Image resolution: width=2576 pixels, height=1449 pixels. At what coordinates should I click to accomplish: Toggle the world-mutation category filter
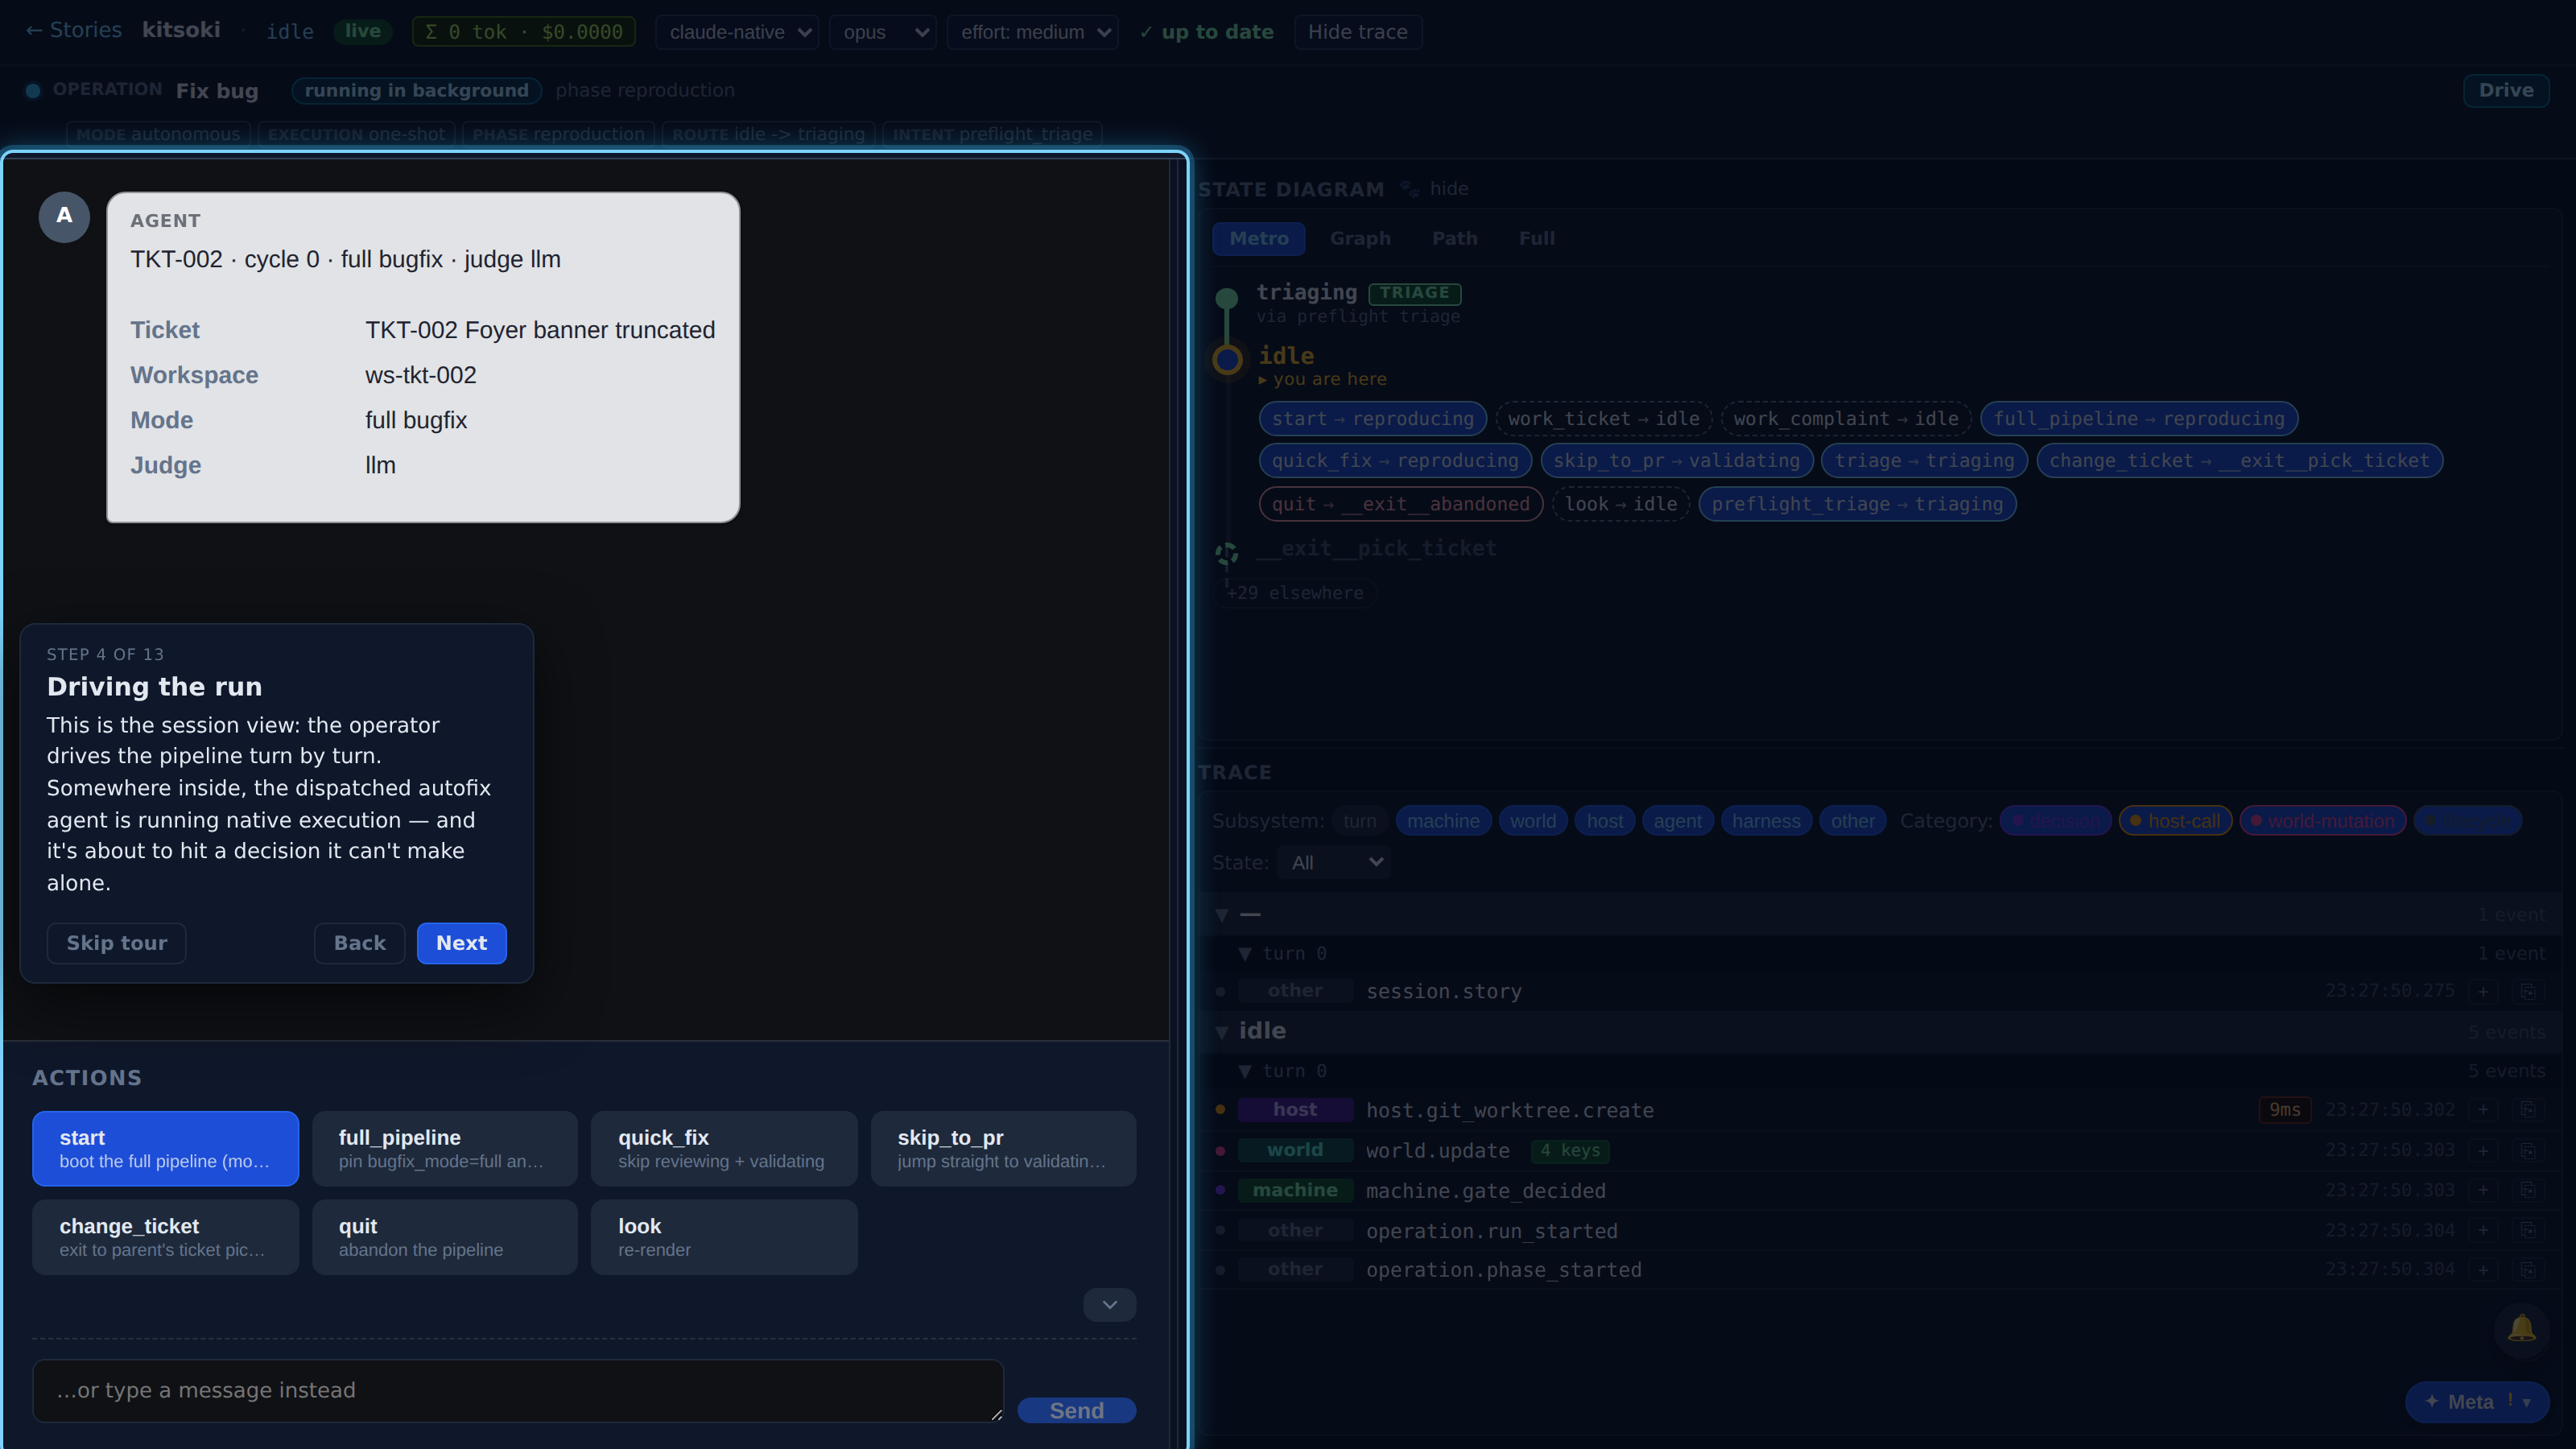pos(2322,821)
